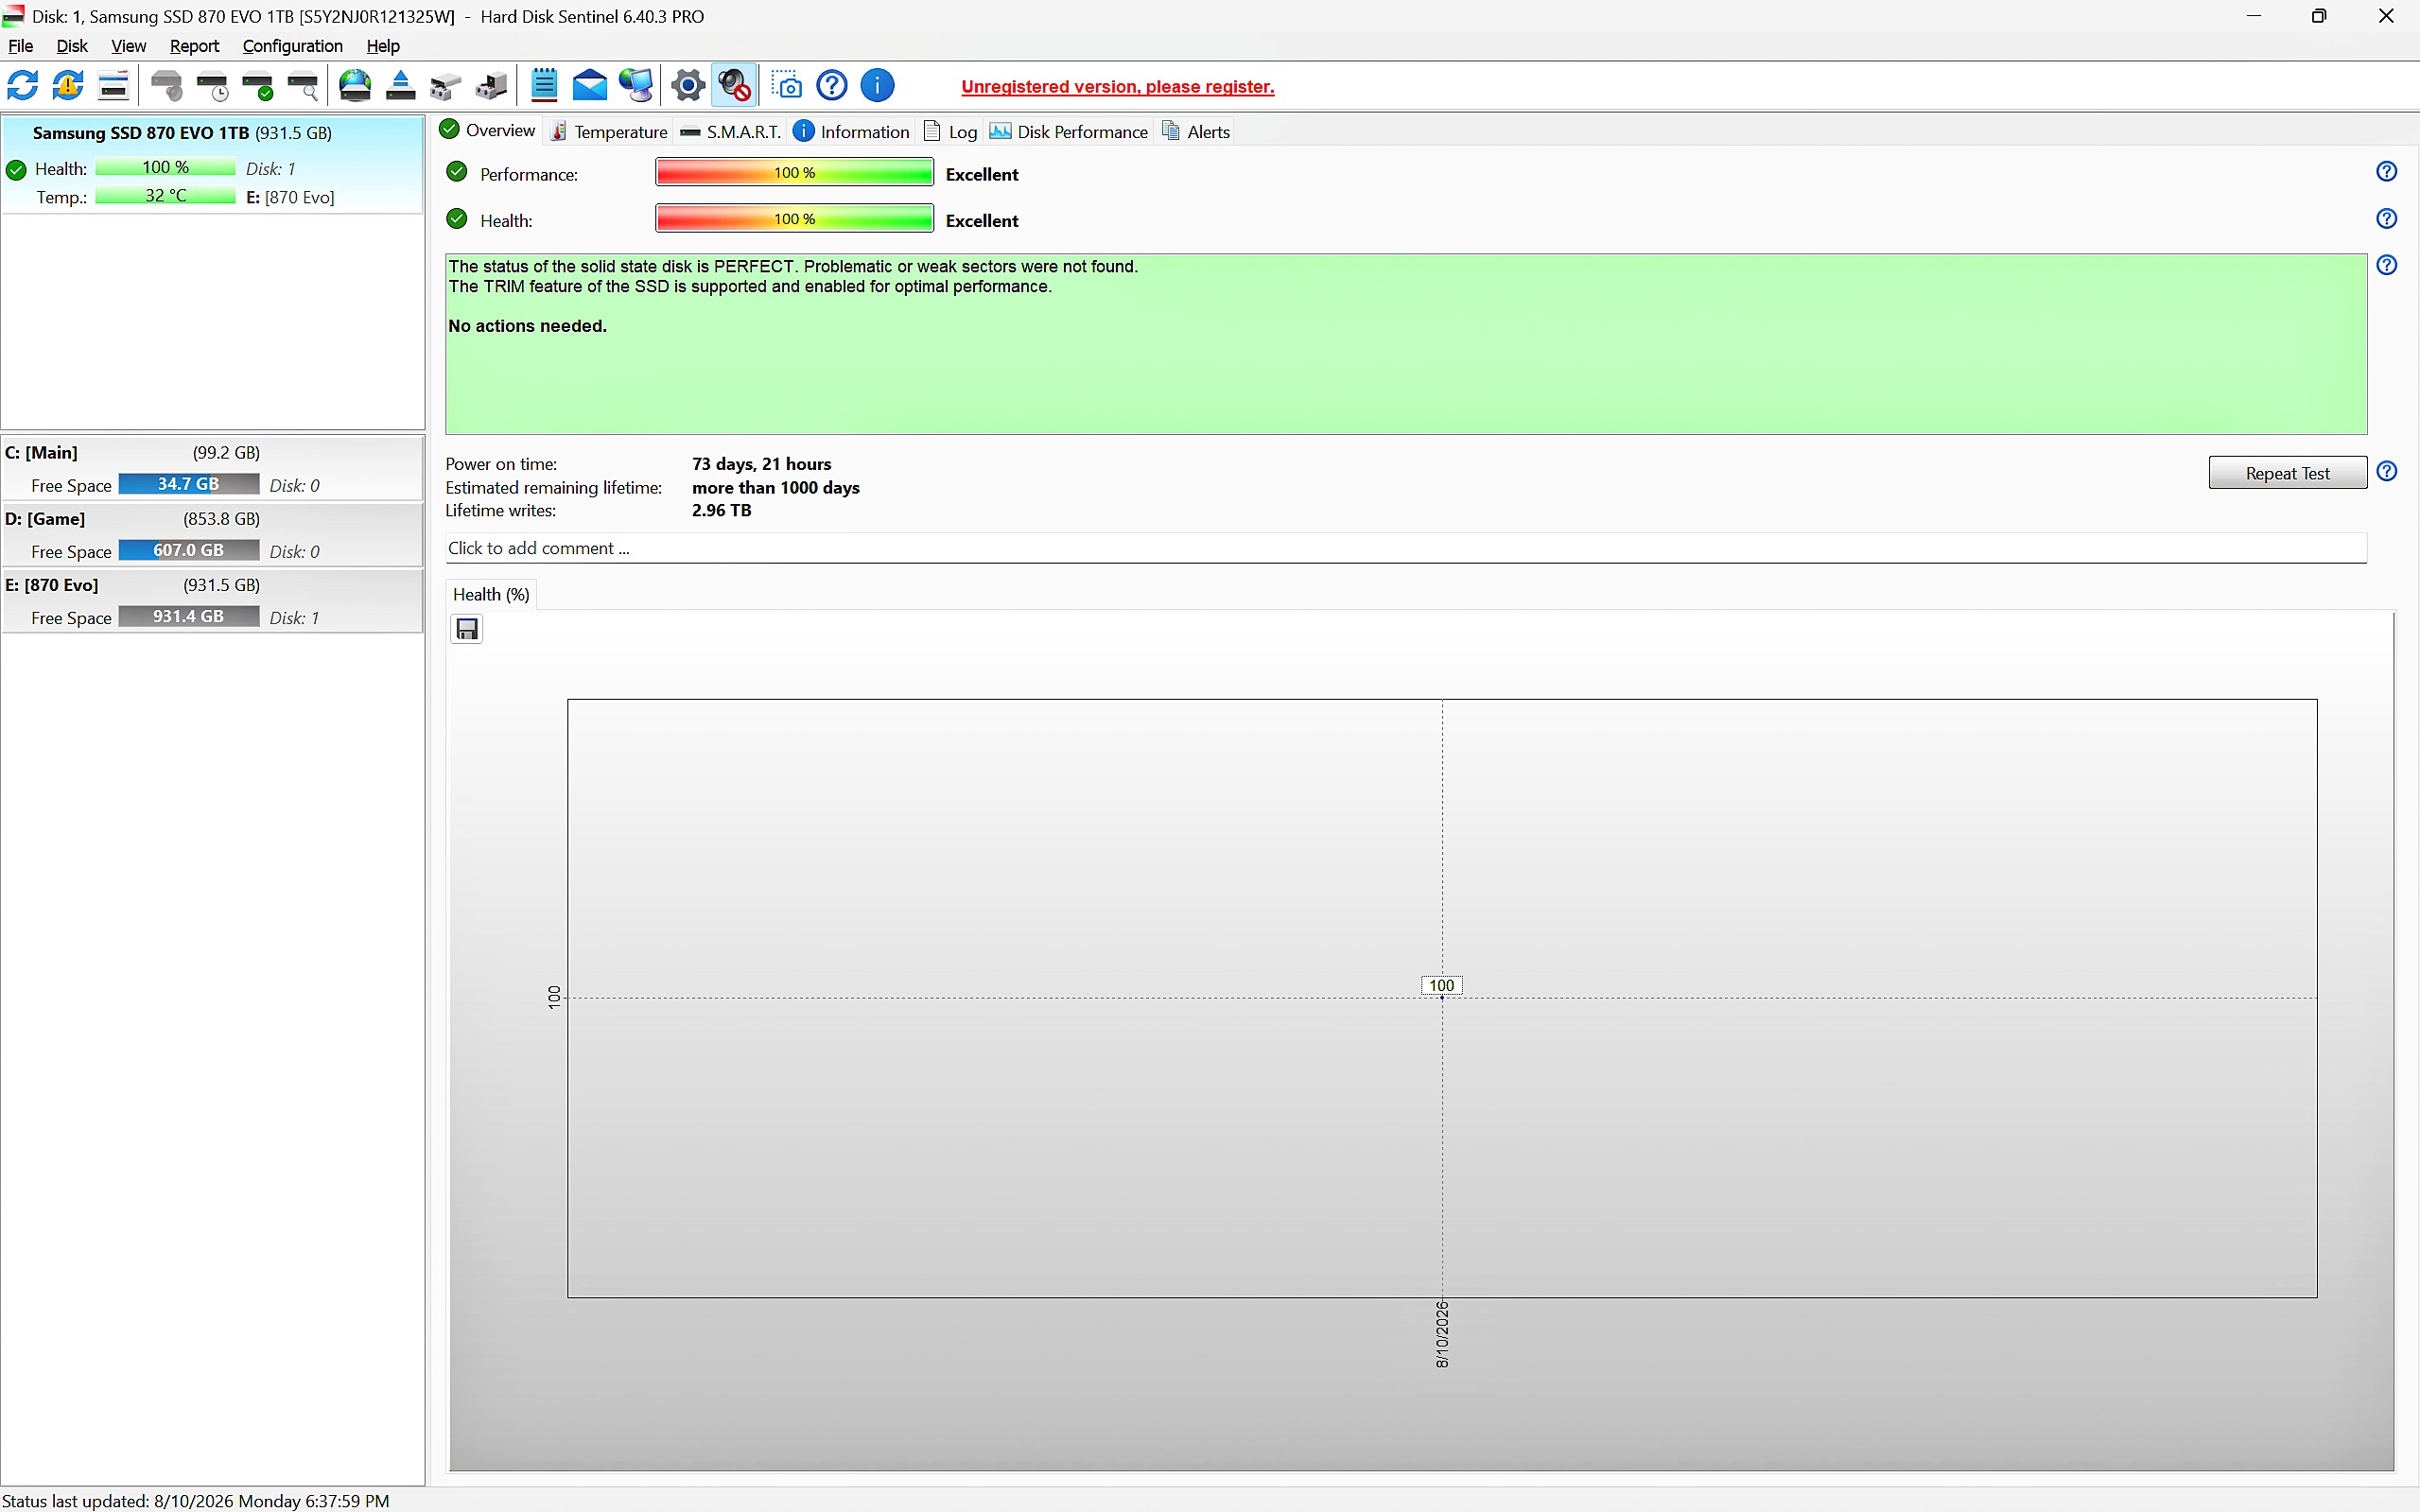Click the 32 °C temperature bar
2420x1512 pixels.
point(165,196)
